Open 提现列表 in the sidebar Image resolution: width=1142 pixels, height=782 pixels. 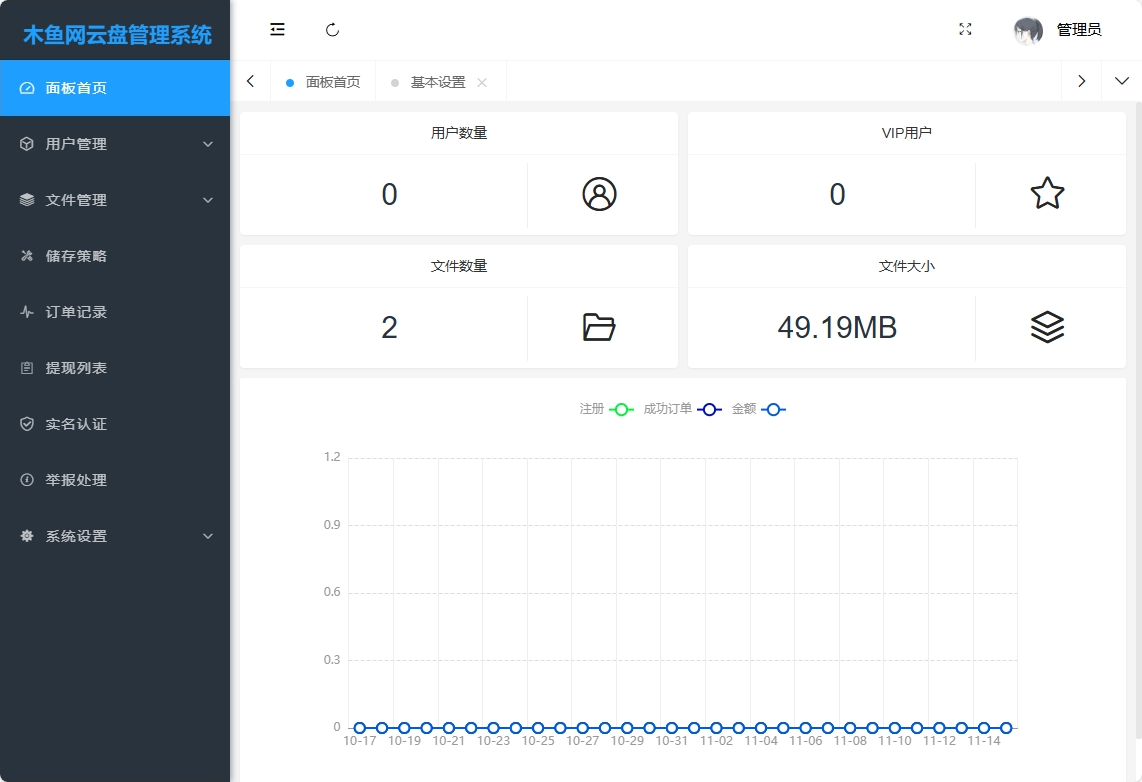pos(115,368)
